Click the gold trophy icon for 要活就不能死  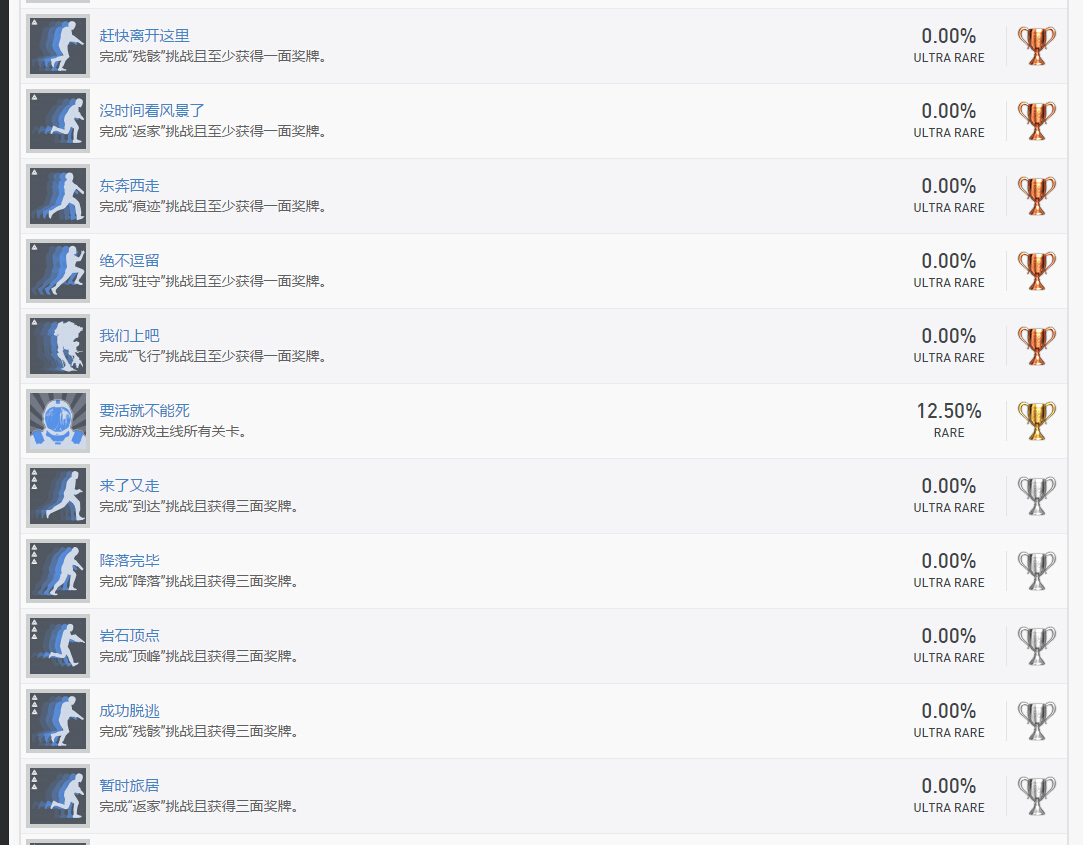point(1036,421)
